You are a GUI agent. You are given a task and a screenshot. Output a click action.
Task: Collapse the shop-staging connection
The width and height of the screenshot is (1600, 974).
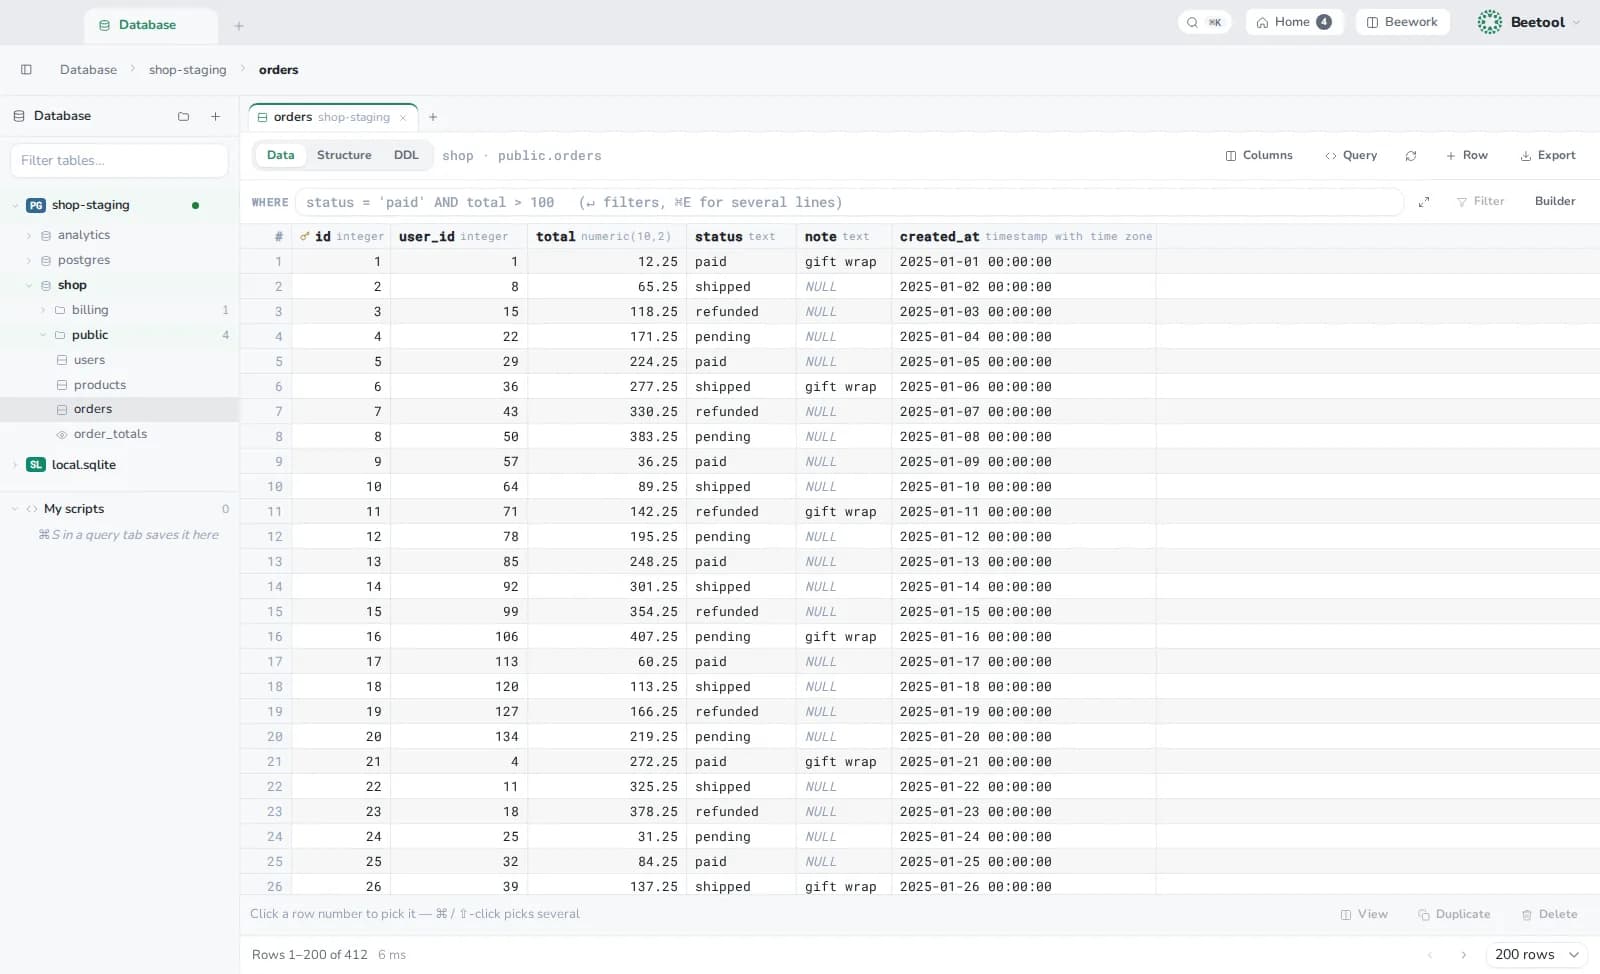pos(15,205)
